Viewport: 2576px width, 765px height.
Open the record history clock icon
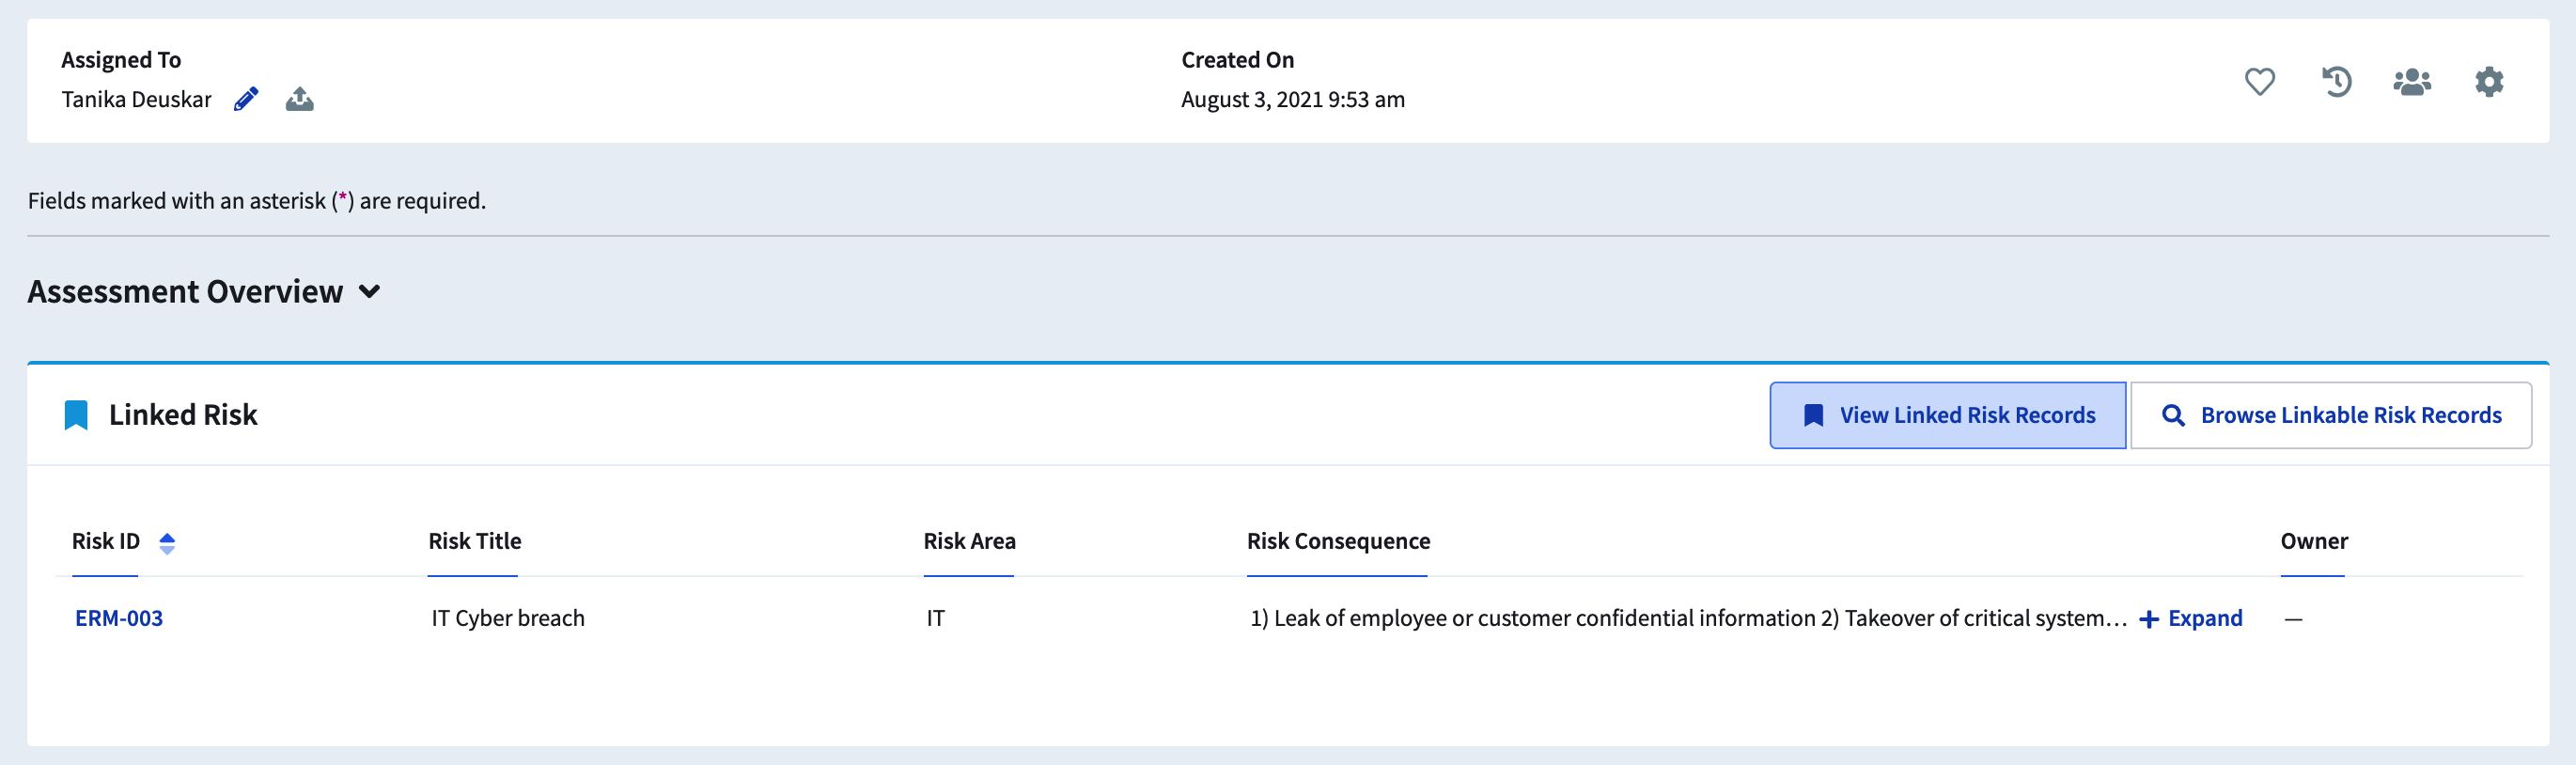coord(2336,82)
